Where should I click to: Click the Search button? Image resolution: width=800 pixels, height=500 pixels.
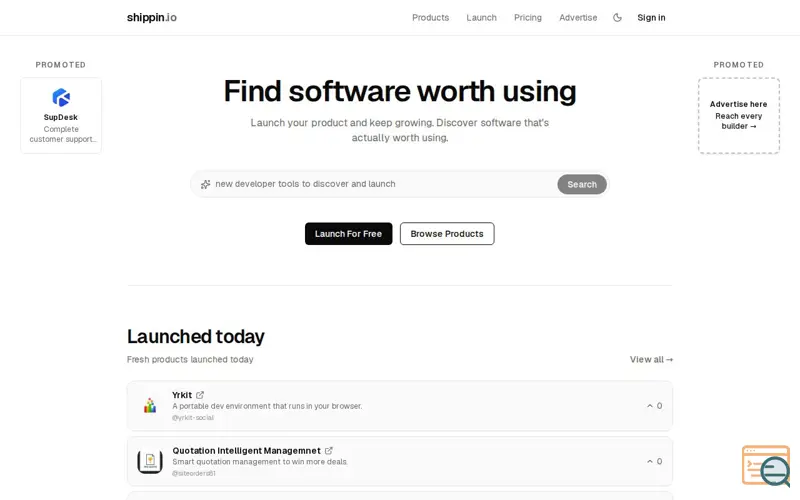[x=582, y=184]
